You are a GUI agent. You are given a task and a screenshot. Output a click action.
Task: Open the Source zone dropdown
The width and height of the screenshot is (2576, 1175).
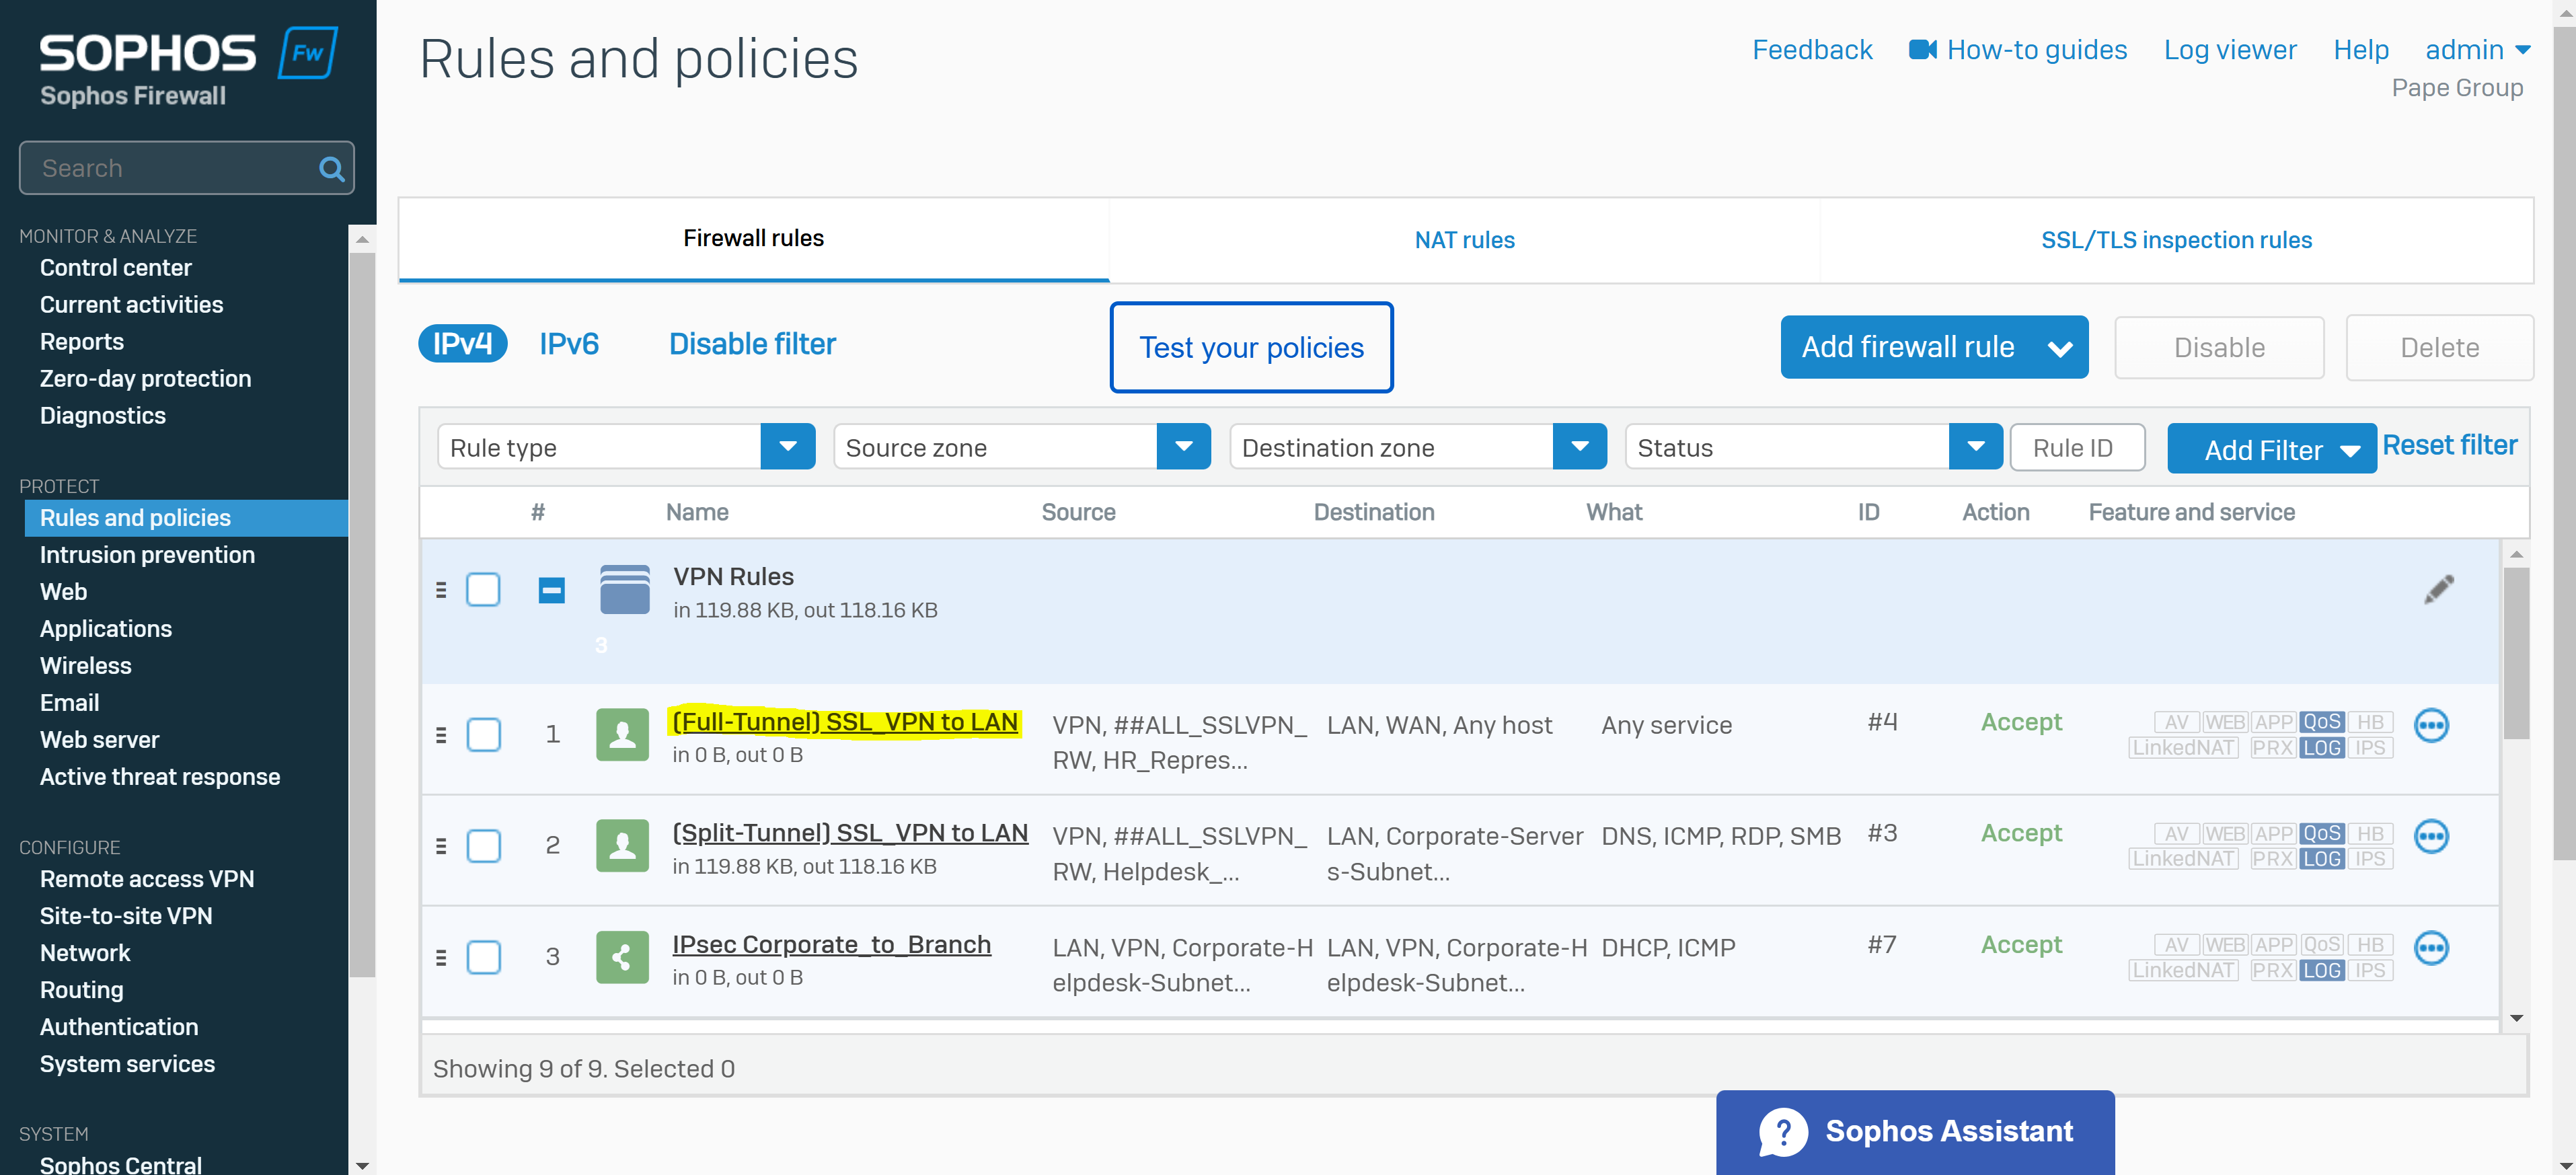tap(1022, 447)
